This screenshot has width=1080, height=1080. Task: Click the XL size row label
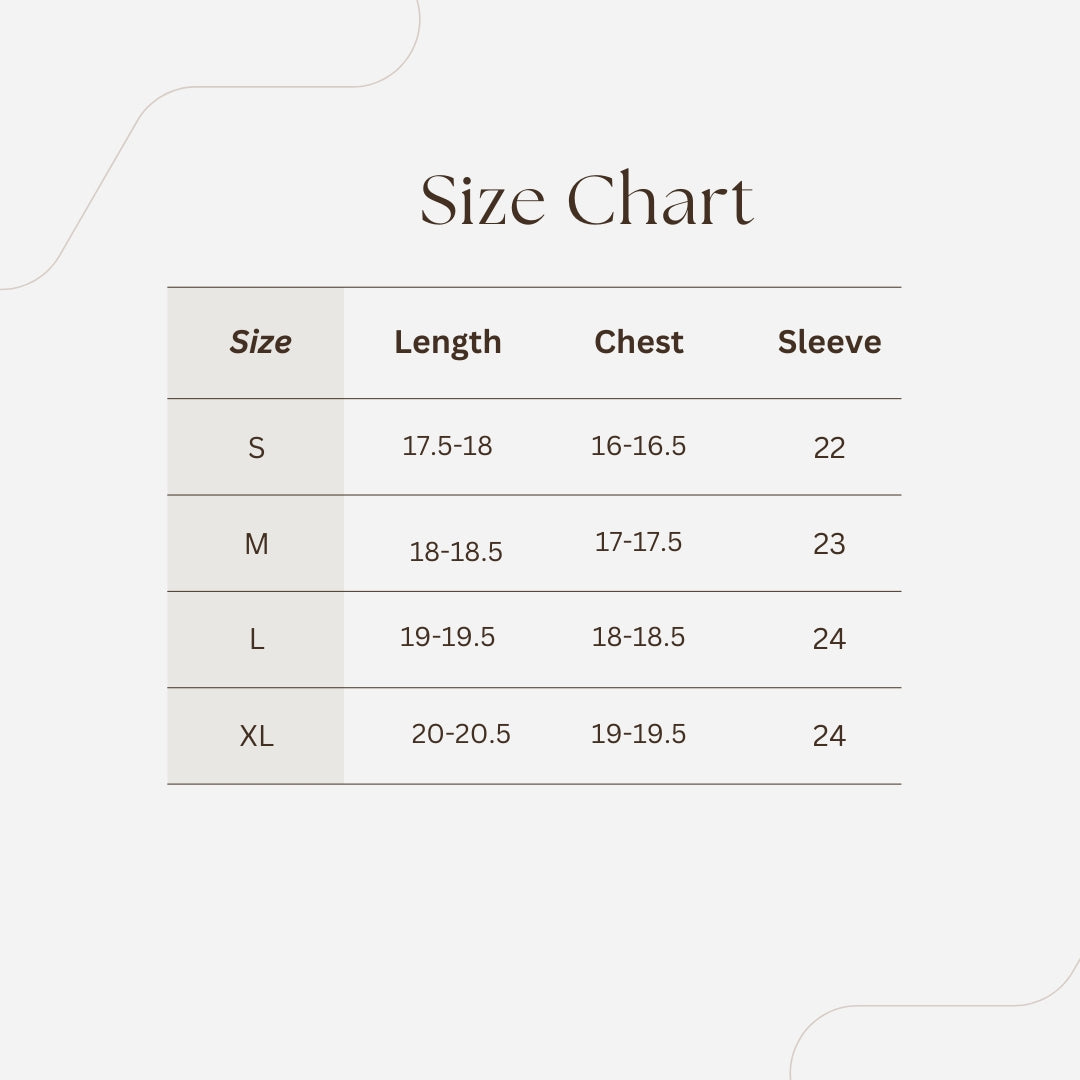click(257, 737)
